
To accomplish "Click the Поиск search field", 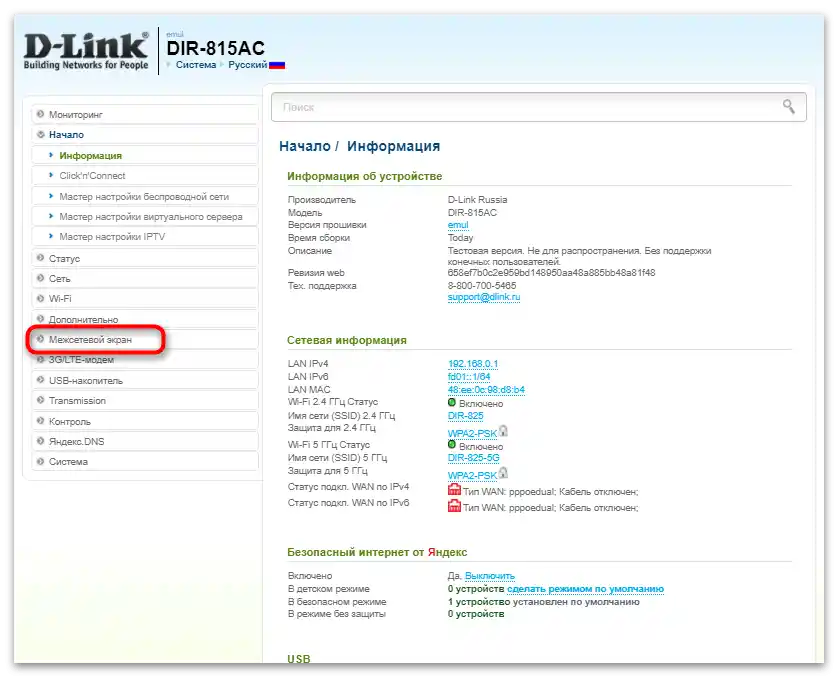I will [539, 107].
